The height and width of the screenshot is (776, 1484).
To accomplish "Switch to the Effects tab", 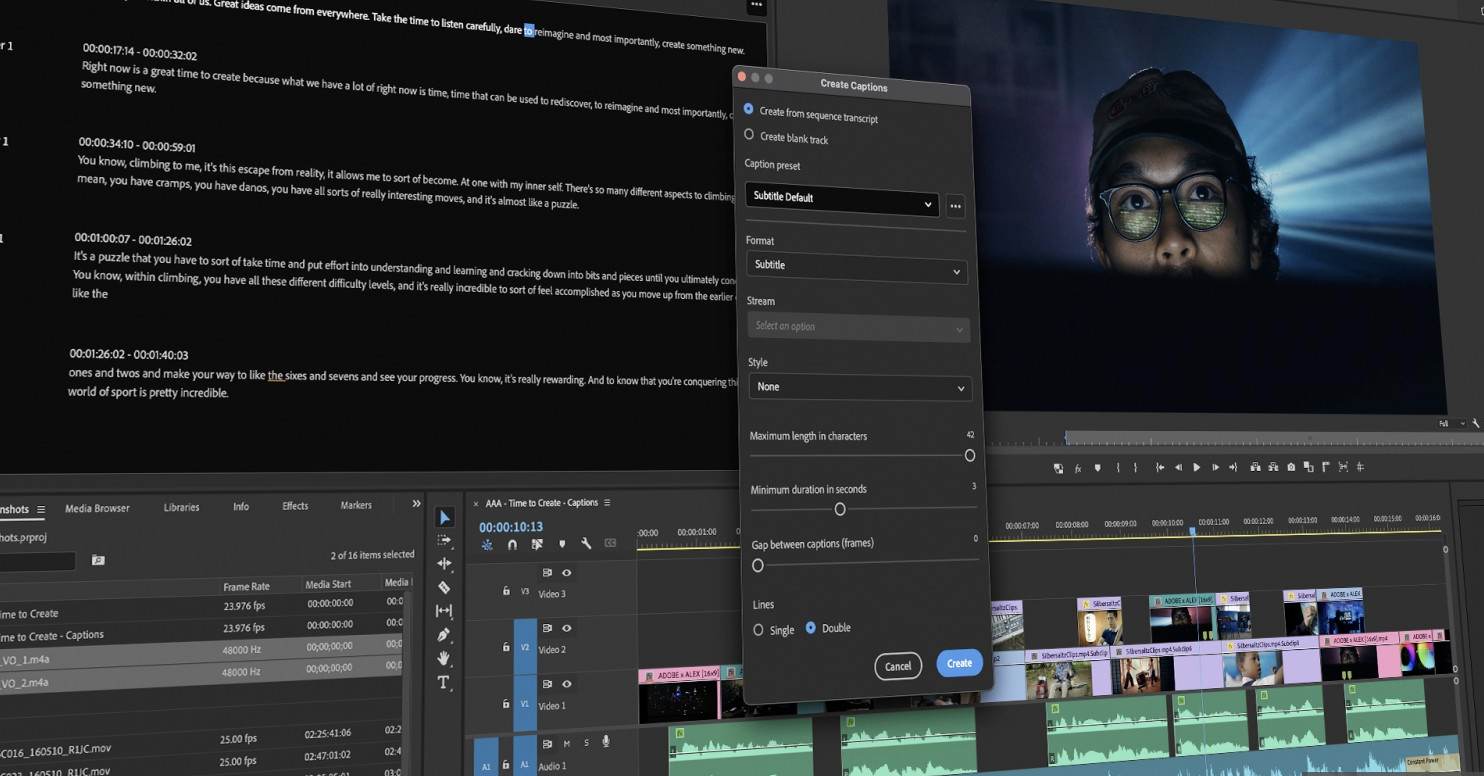I will (295, 506).
